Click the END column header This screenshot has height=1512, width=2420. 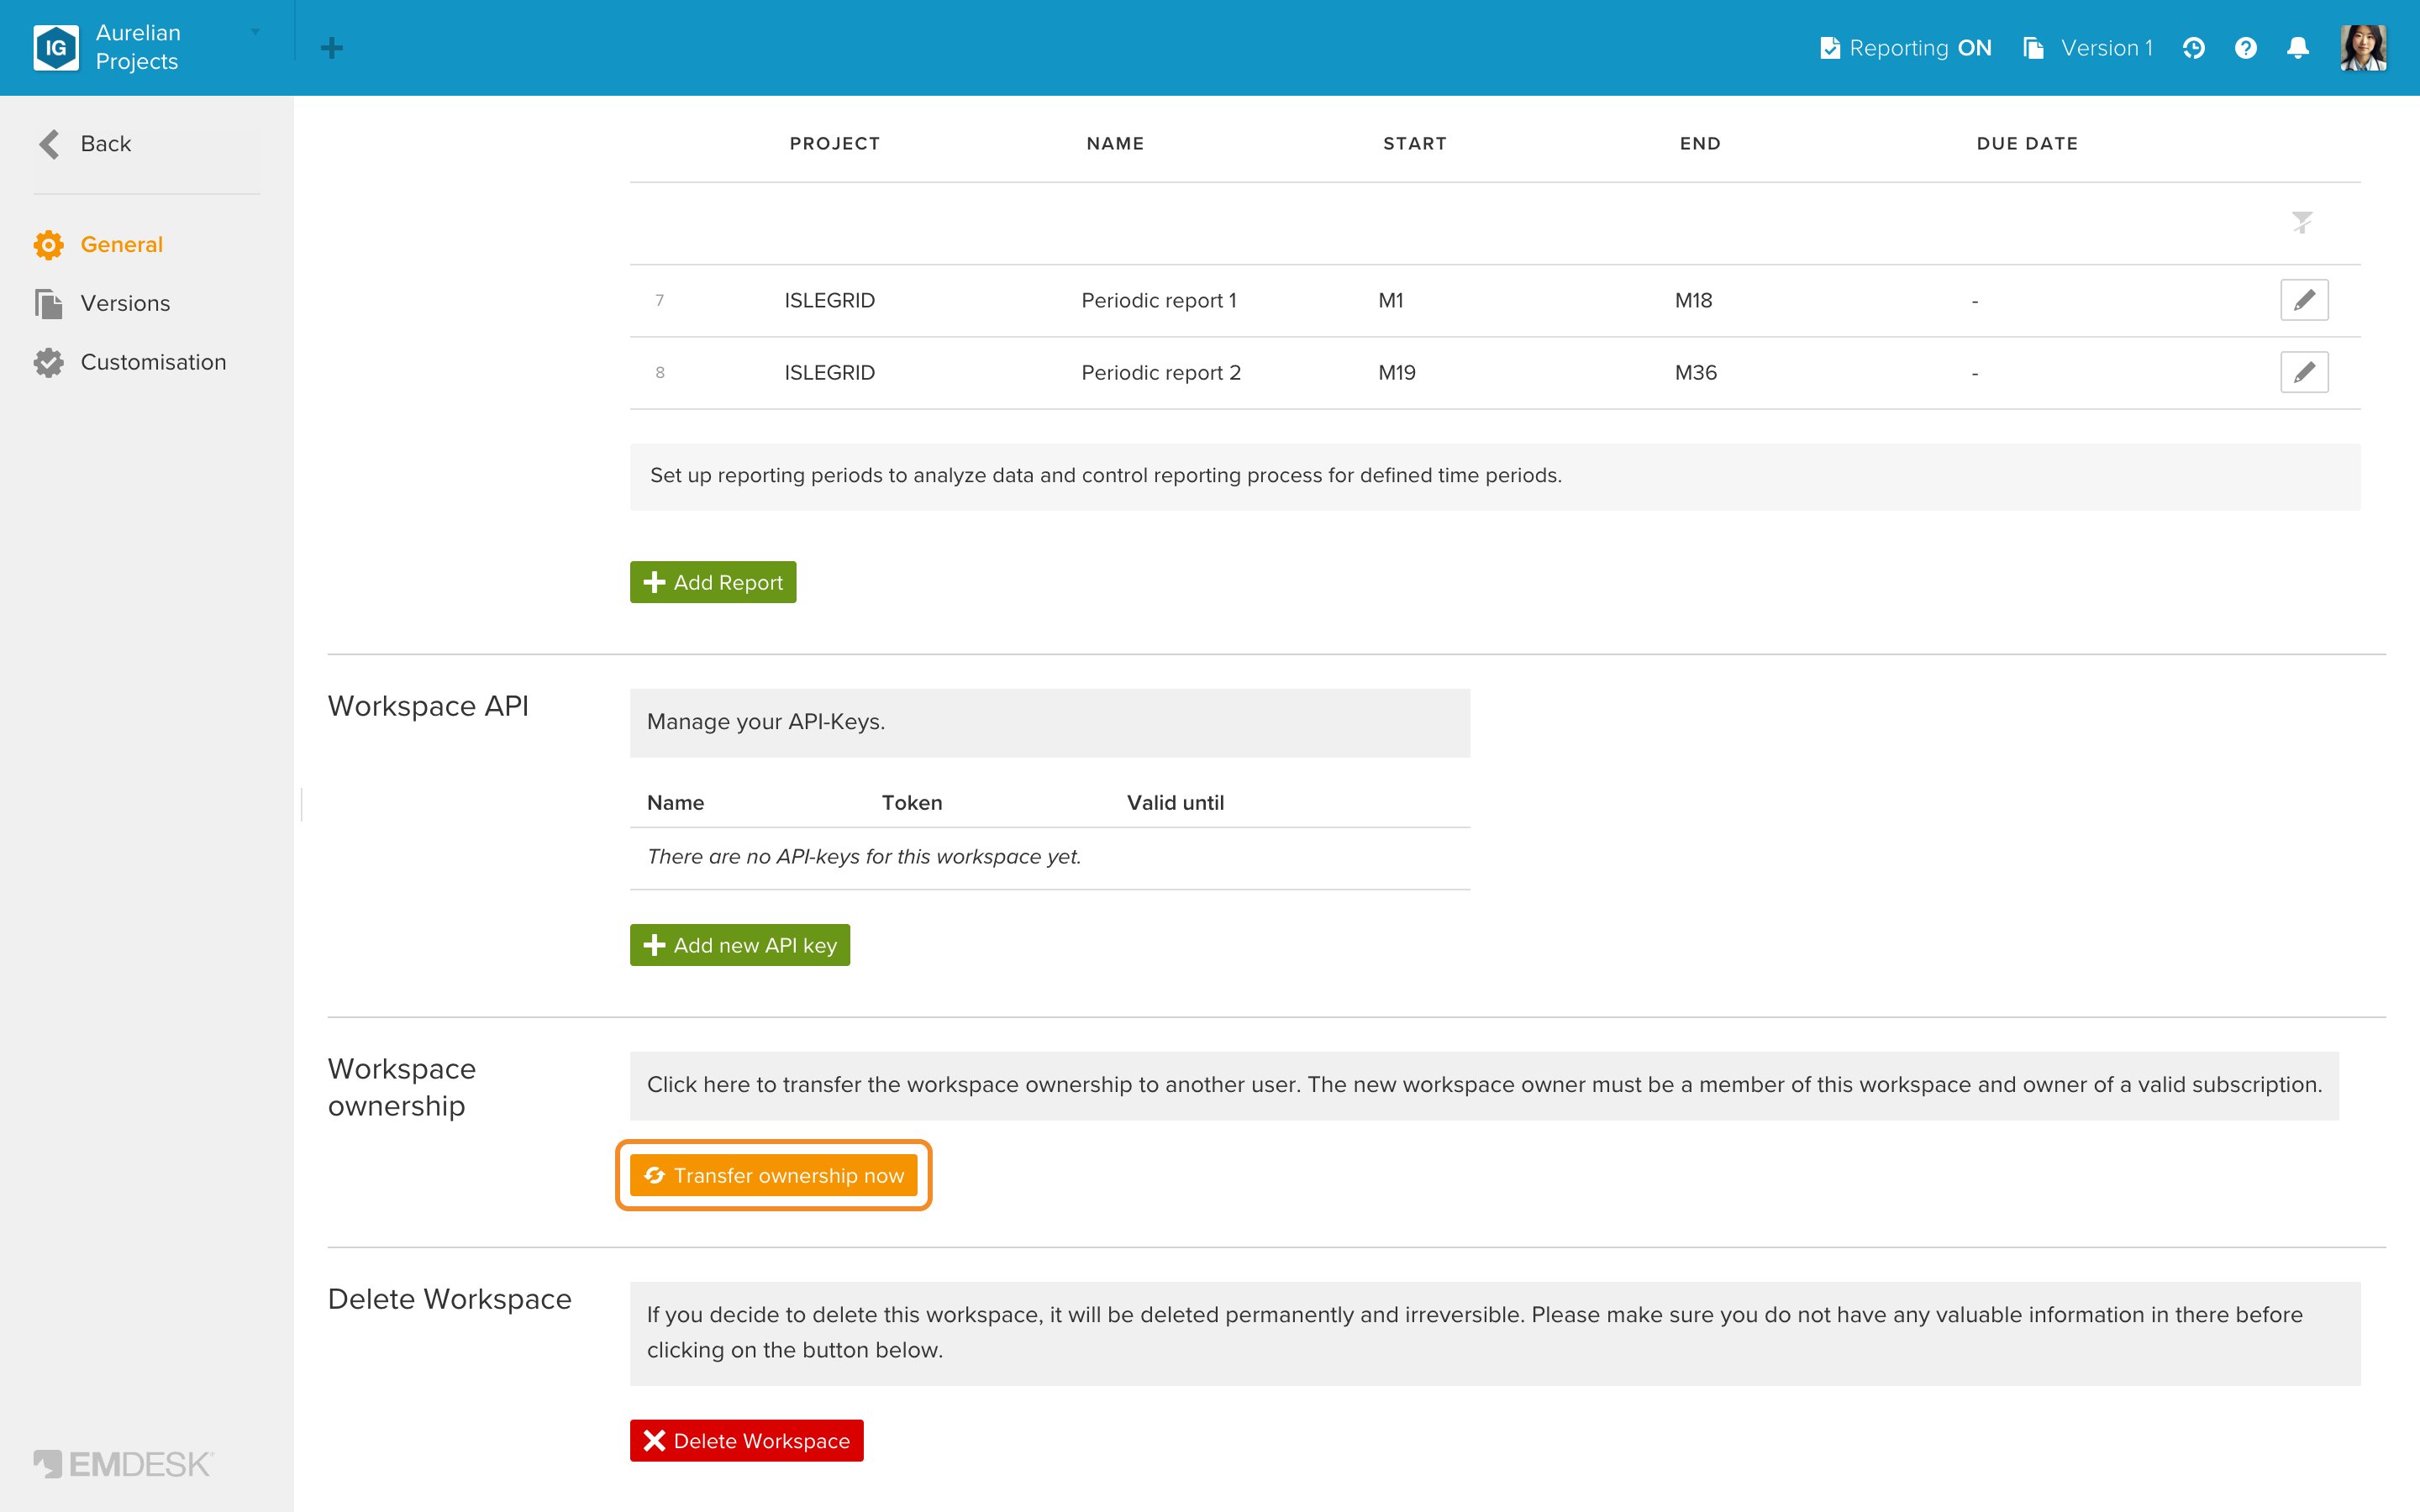pos(1700,144)
